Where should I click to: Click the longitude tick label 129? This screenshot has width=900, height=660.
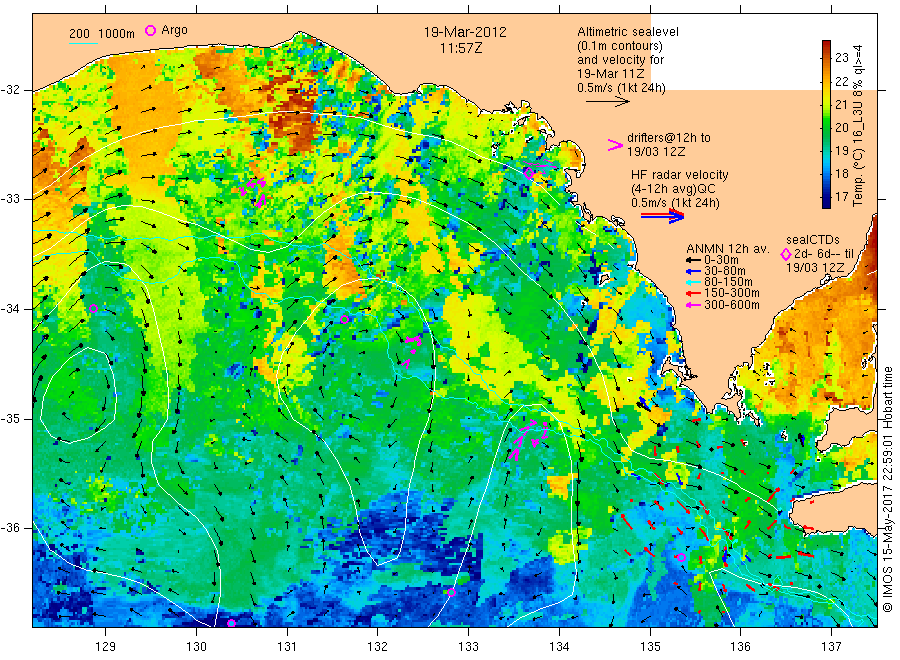click(x=106, y=647)
